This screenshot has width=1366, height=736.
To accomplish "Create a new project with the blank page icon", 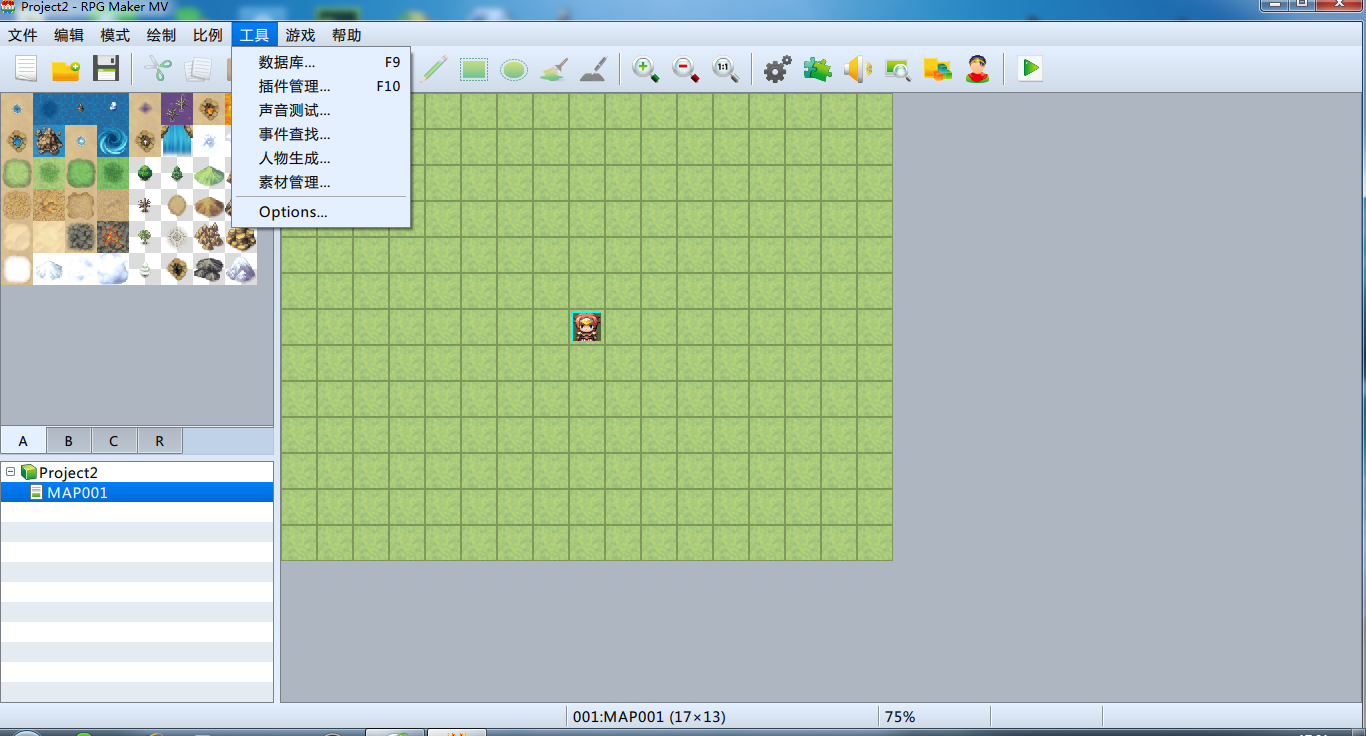I will [25, 69].
